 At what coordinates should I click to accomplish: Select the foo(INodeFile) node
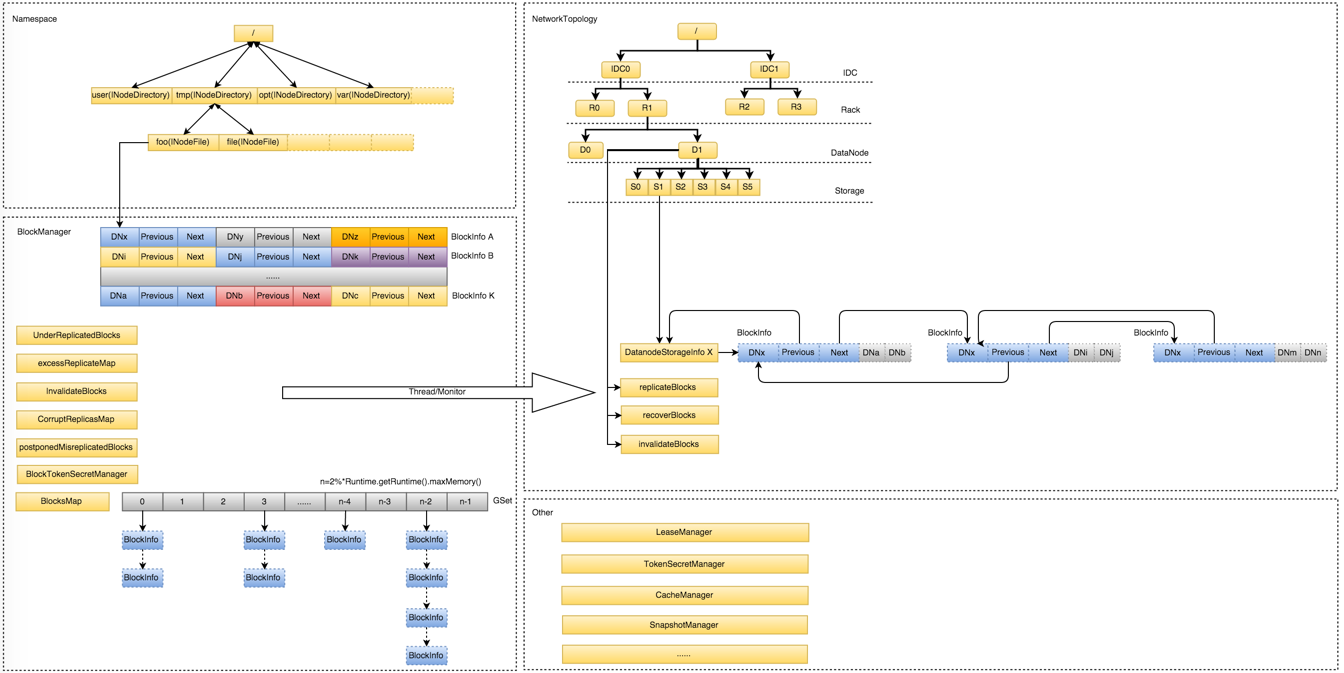(183, 143)
